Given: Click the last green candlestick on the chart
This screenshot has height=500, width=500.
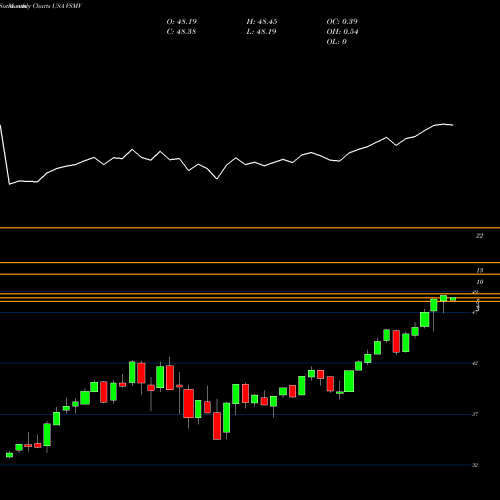Looking at the screenshot, I should (x=453, y=299).
